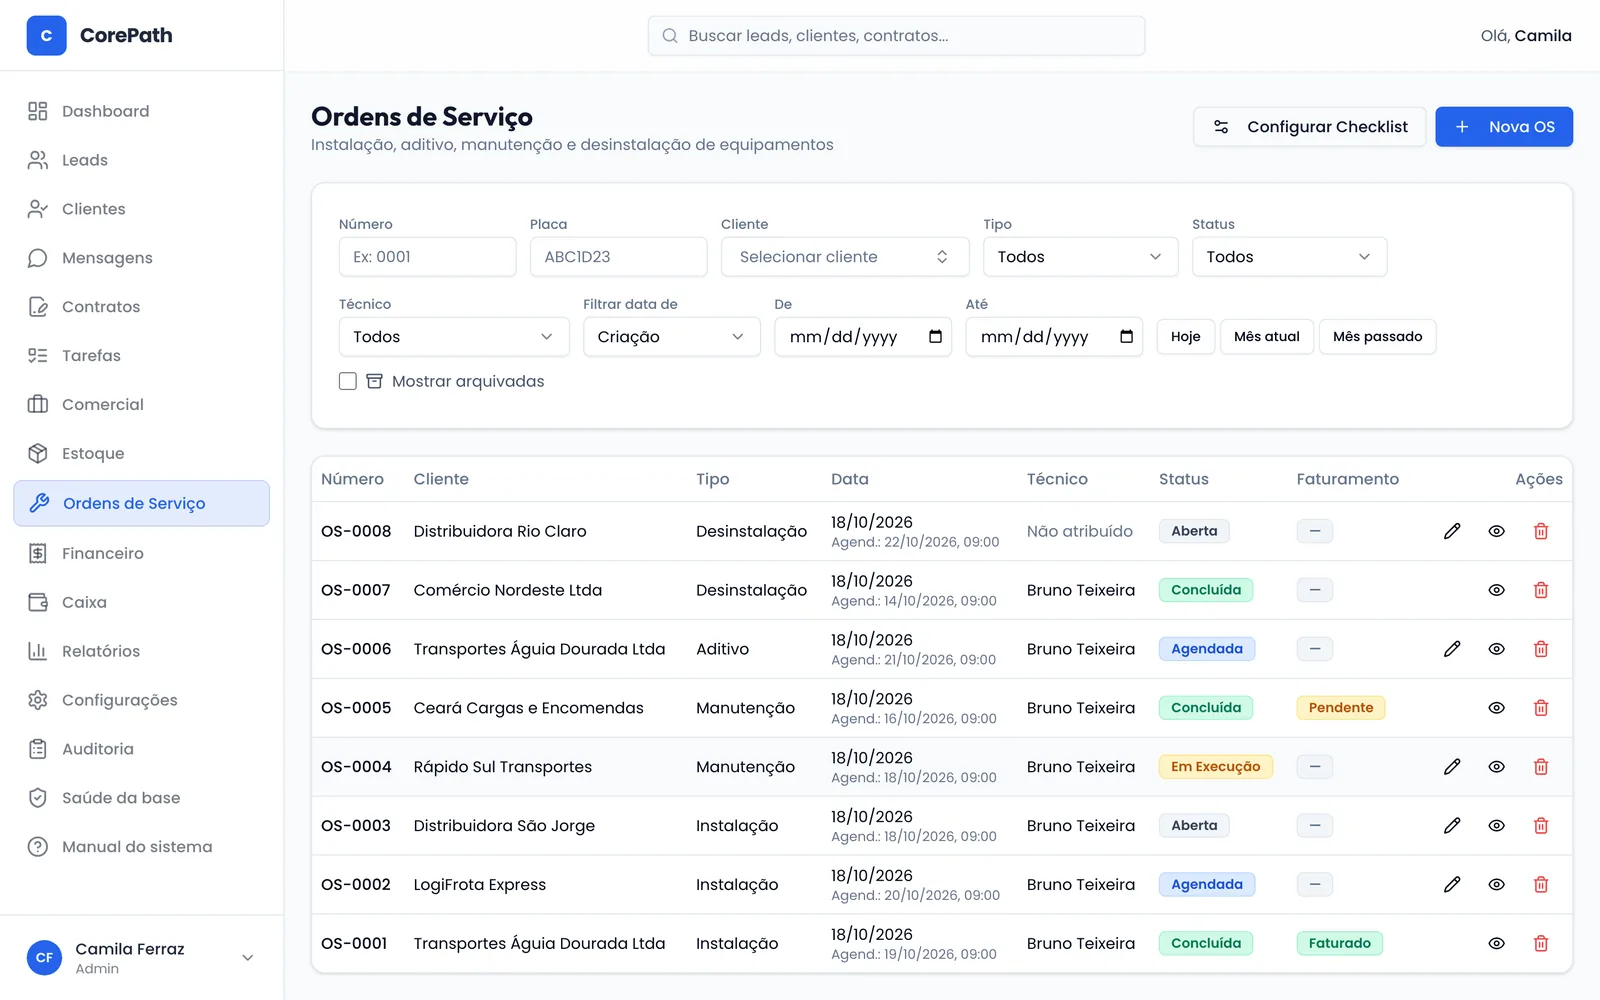Go to Dashboard in sidebar
This screenshot has height=1000, width=1600.
pos(141,111)
